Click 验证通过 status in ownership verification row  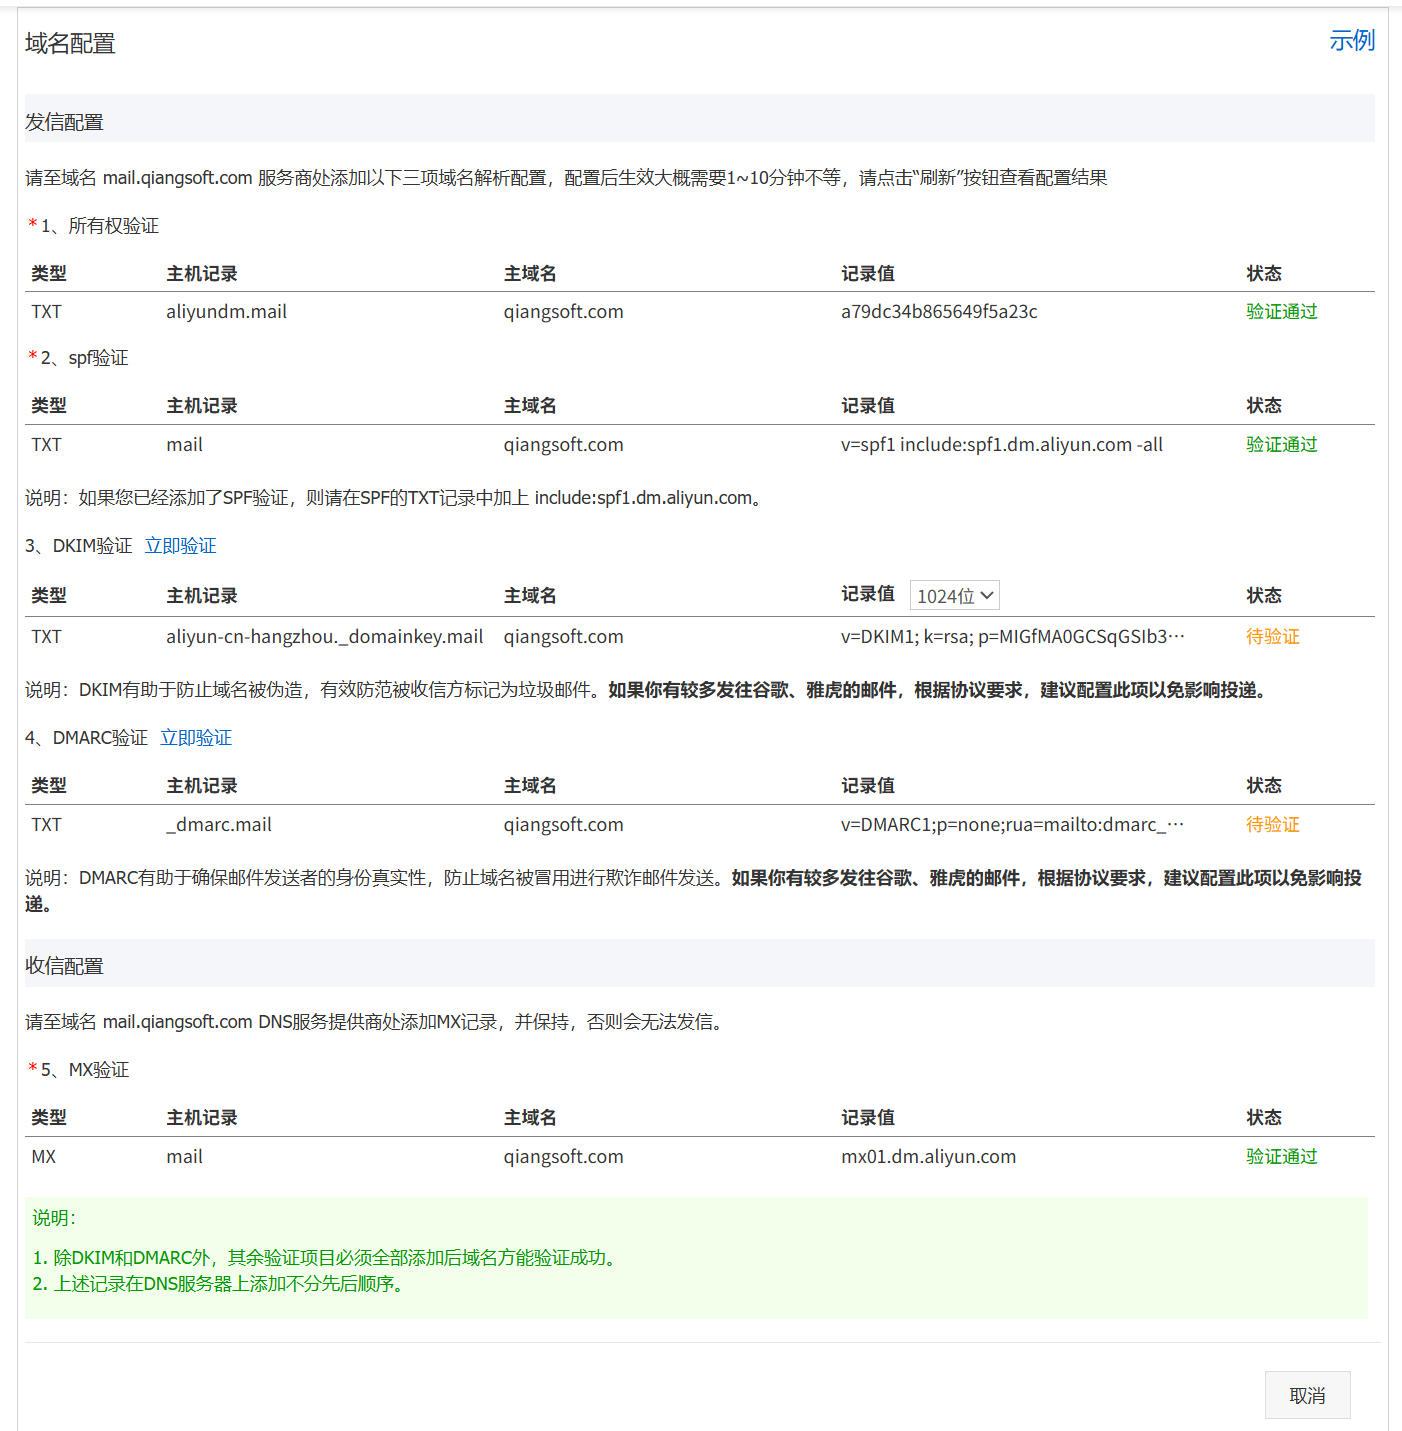click(x=1281, y=312)
